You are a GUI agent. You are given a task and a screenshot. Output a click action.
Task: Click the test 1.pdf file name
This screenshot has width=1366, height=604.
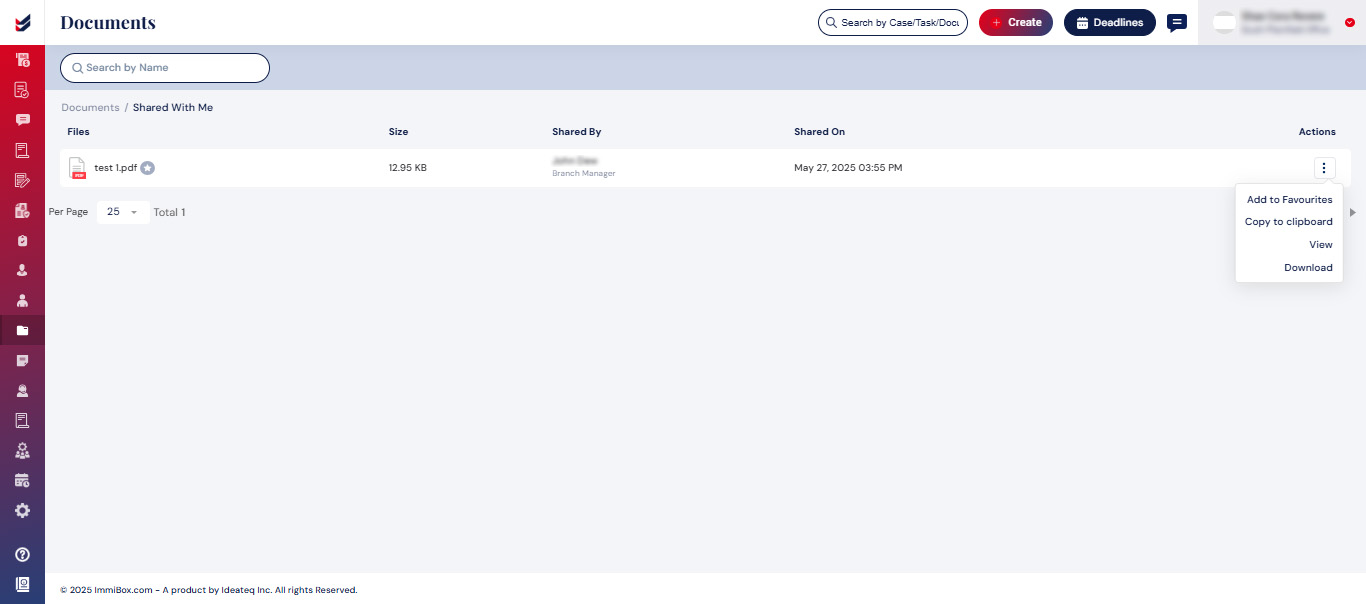(116, 168)
